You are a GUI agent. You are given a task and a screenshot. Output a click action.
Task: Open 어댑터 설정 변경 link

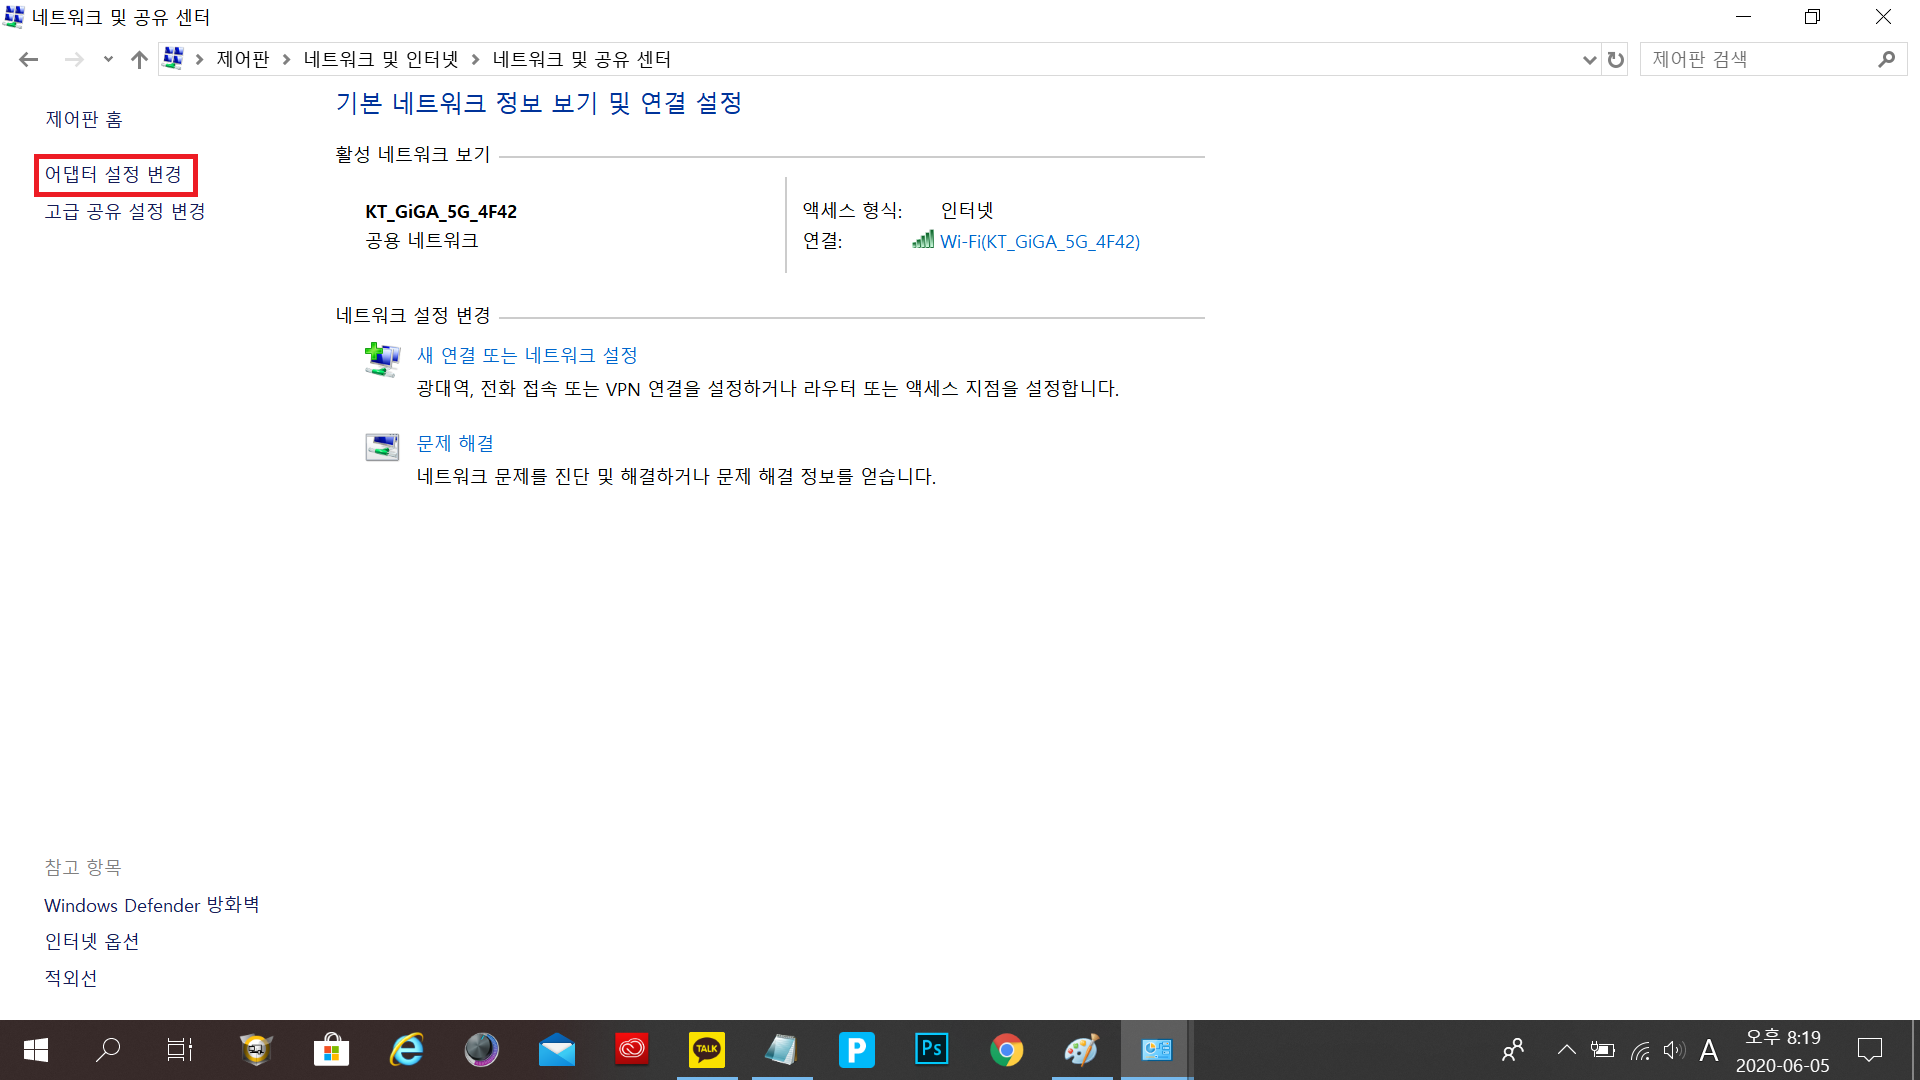click(114, 175)
